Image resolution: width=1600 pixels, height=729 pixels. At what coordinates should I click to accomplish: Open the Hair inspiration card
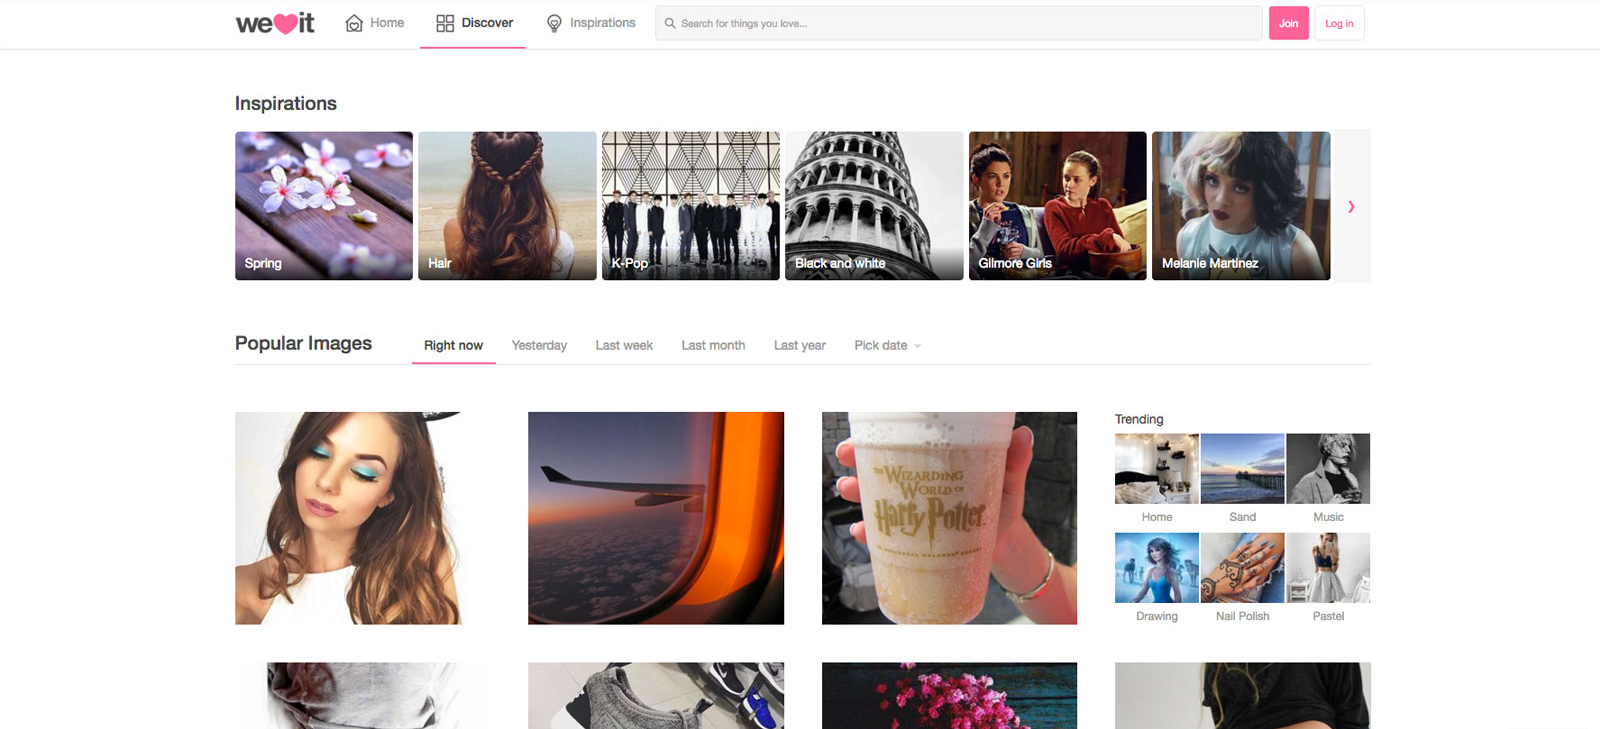click(507, 206)
